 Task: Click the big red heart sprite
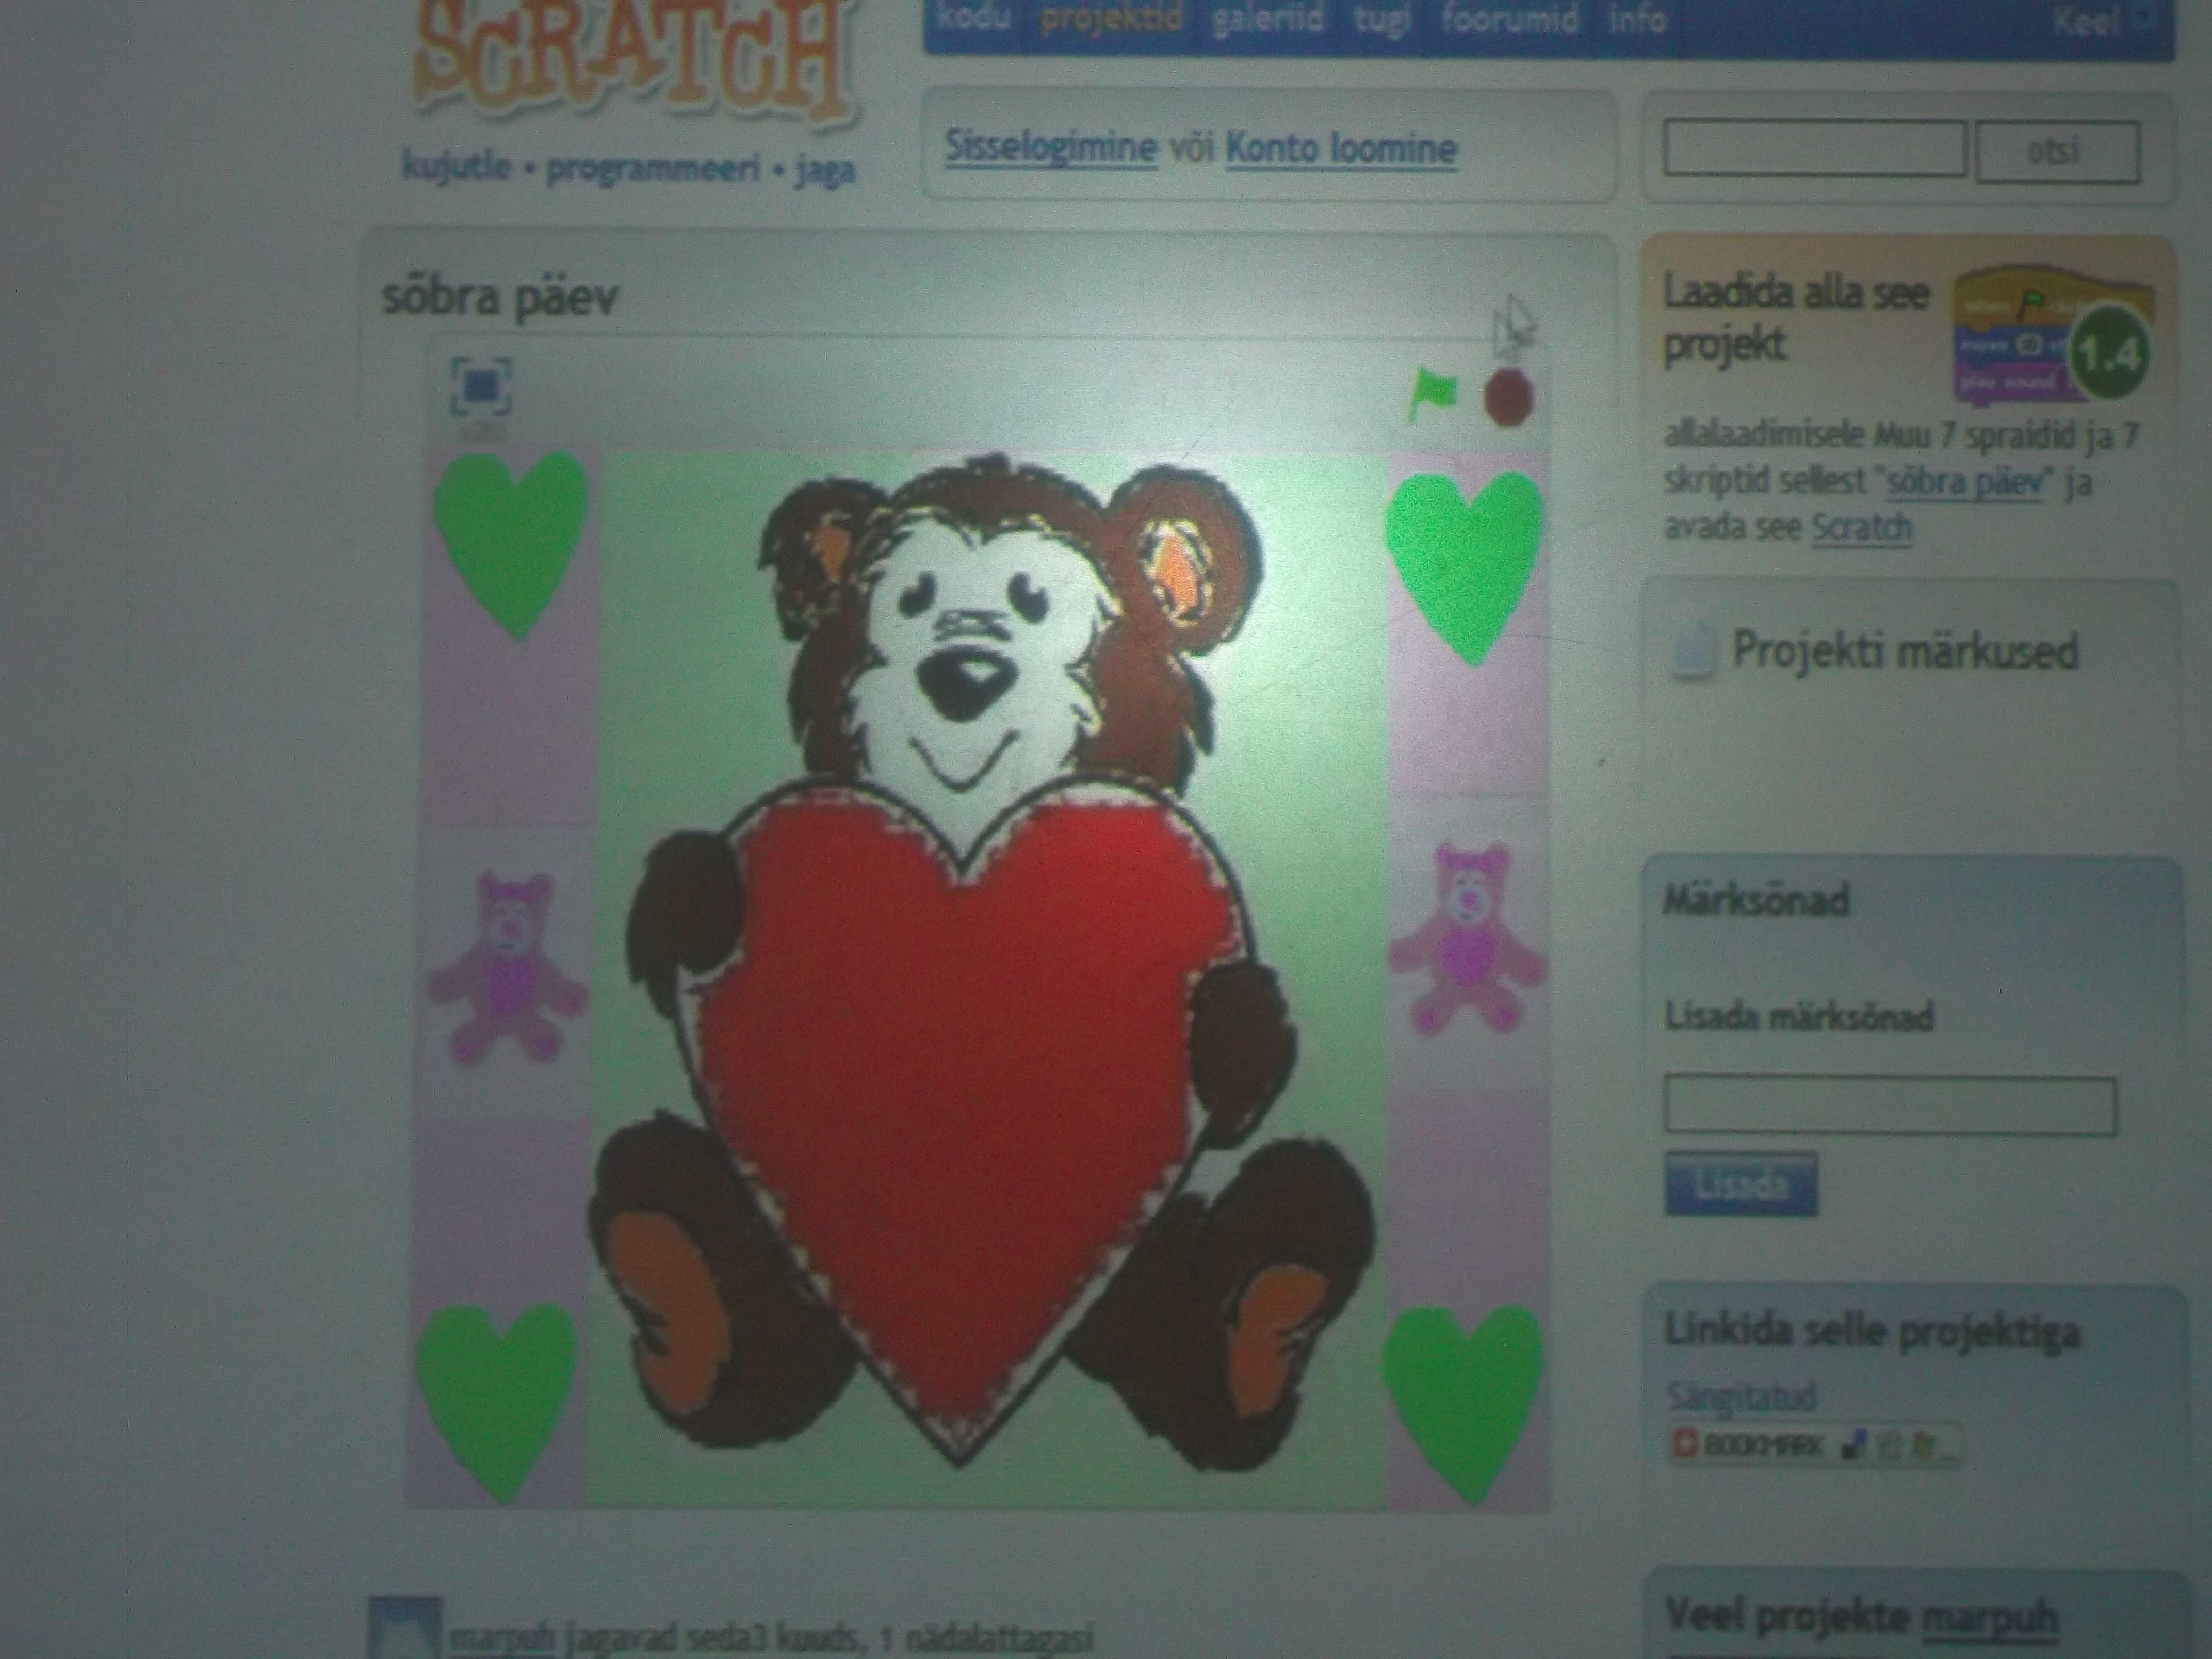(x=960, y=1110)
